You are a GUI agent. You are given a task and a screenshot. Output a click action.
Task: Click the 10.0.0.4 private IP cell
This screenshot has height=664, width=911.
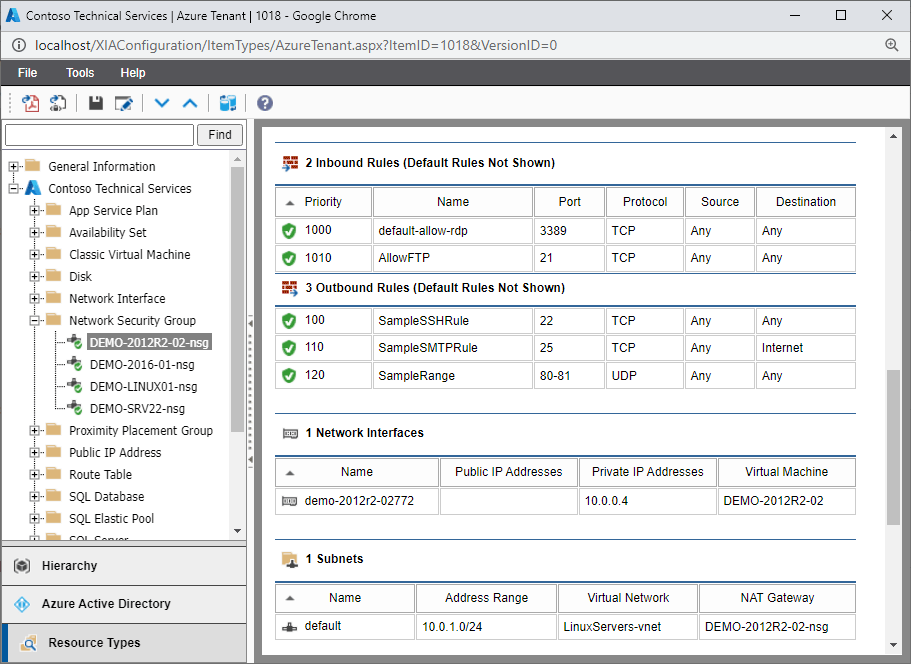(648, 501)
